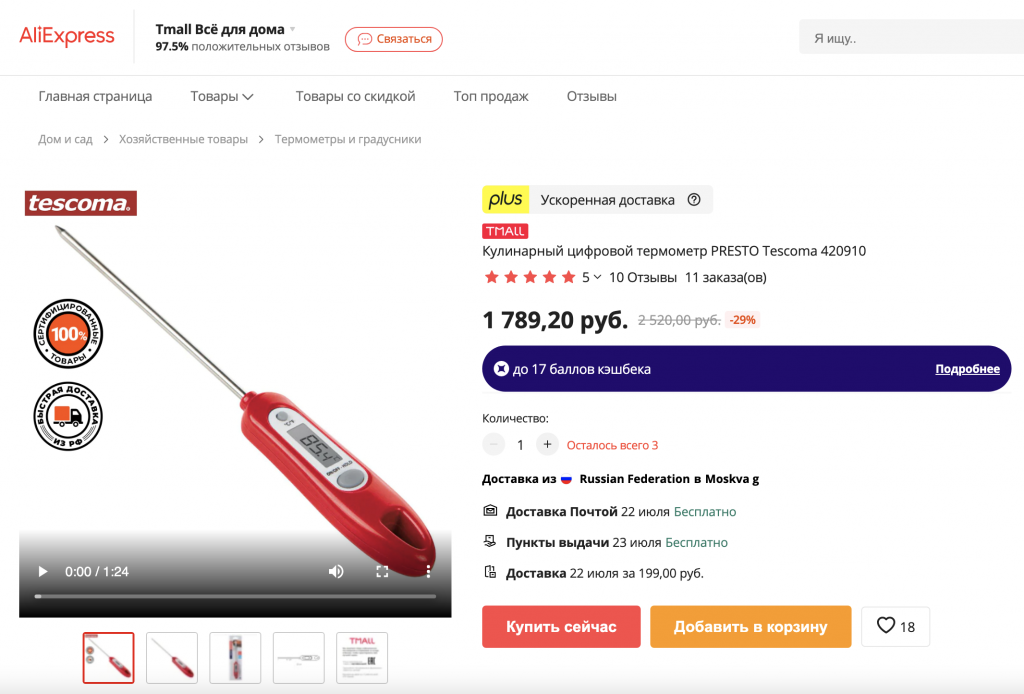Open video more options menu
Image resolution: width=1024 pixels, height=694 pixels.
[428, 572]
